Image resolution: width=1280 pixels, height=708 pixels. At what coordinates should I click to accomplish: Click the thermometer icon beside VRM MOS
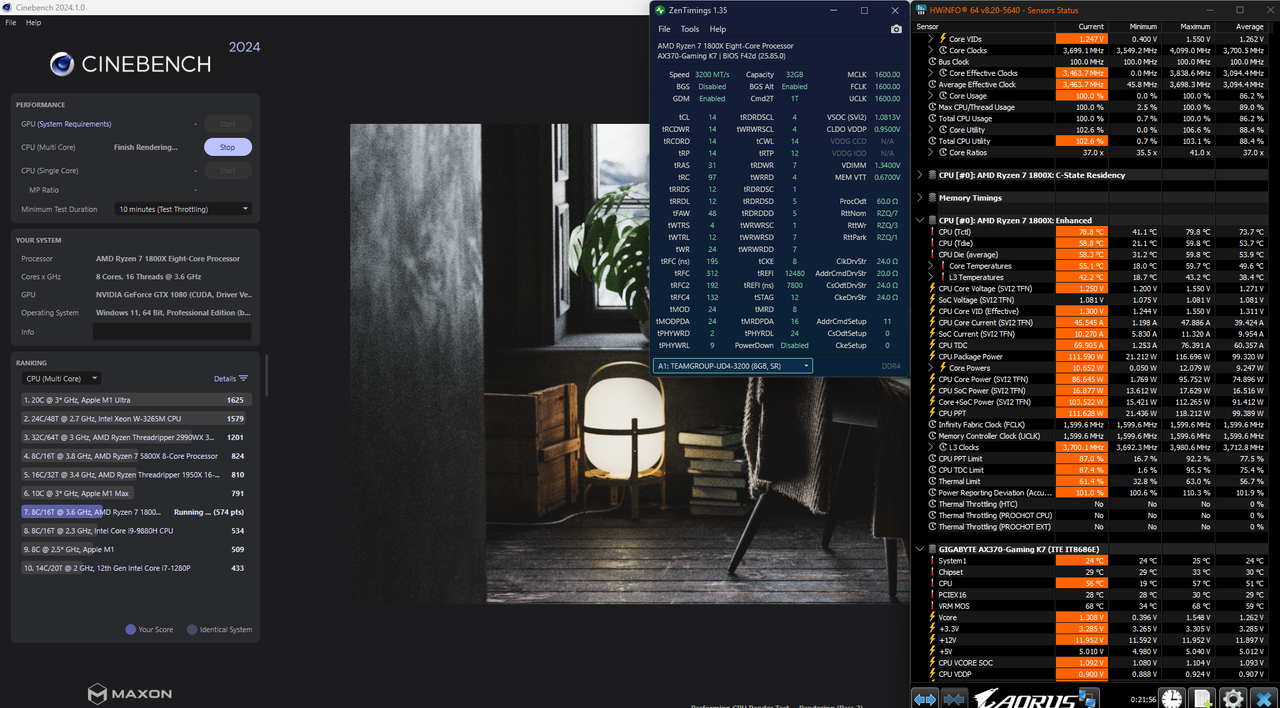(x=932, y=606)
